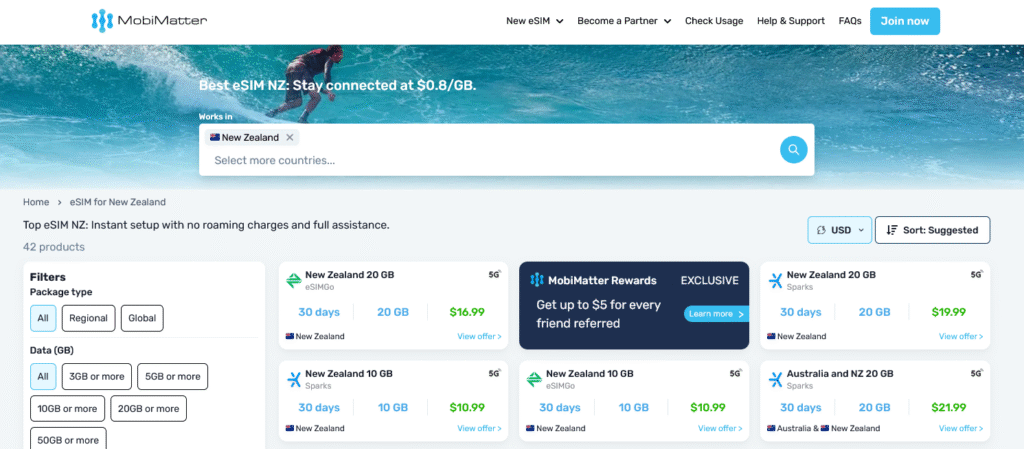Click the Join now button
The image size is (1024, 449).
click(x=904, y=21)
